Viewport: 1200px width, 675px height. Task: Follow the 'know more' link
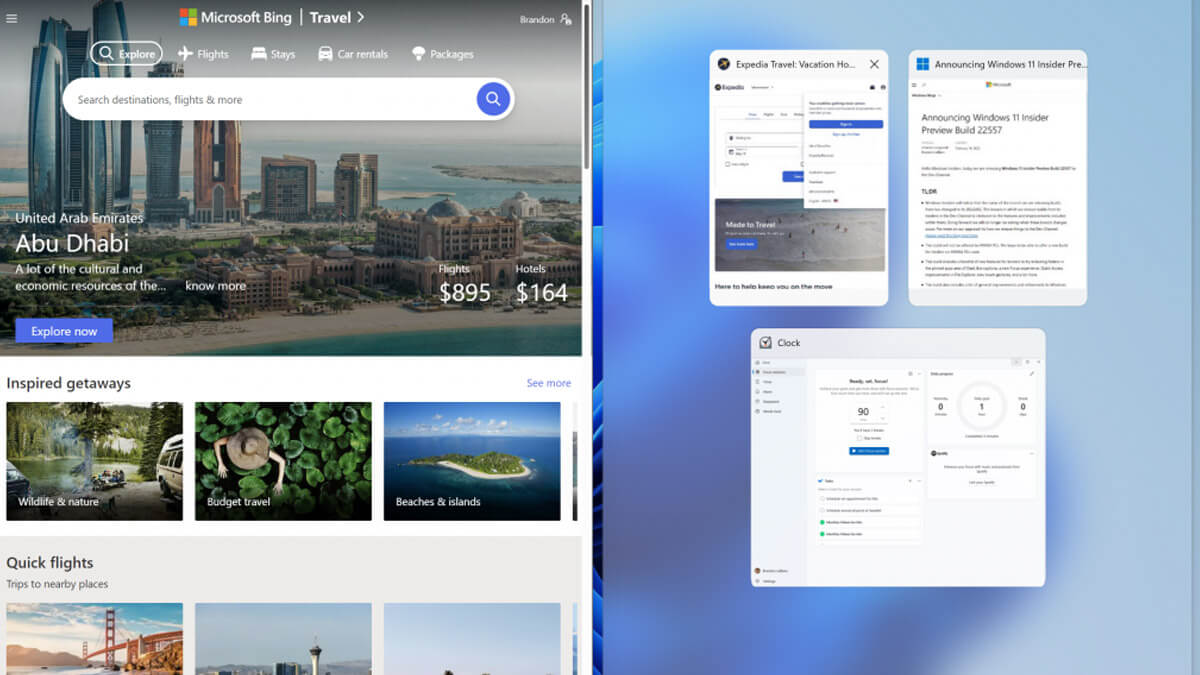tap(215, 286)
